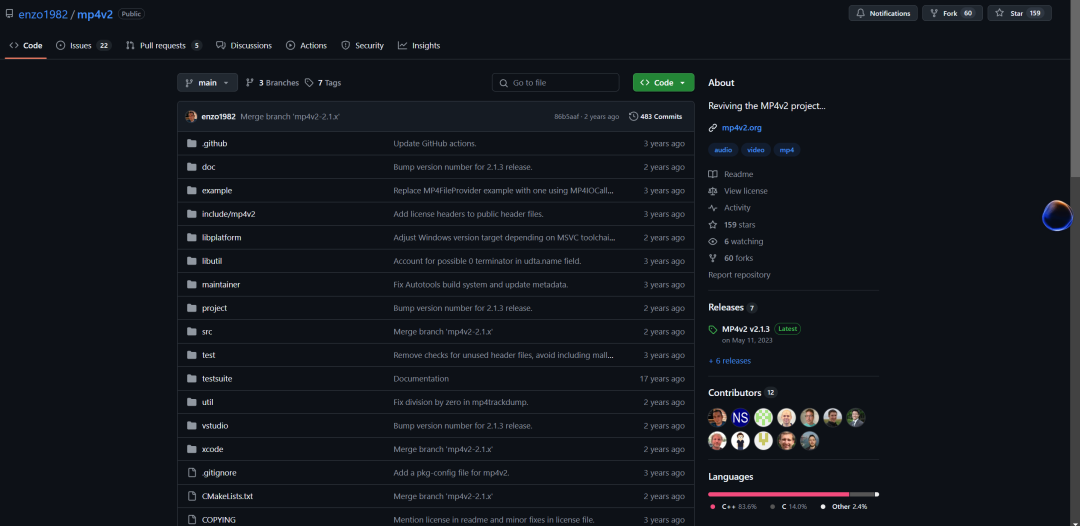1080x526 pixels.
Task: Click the star icon beside 159 stars
Action: point(713,224)
